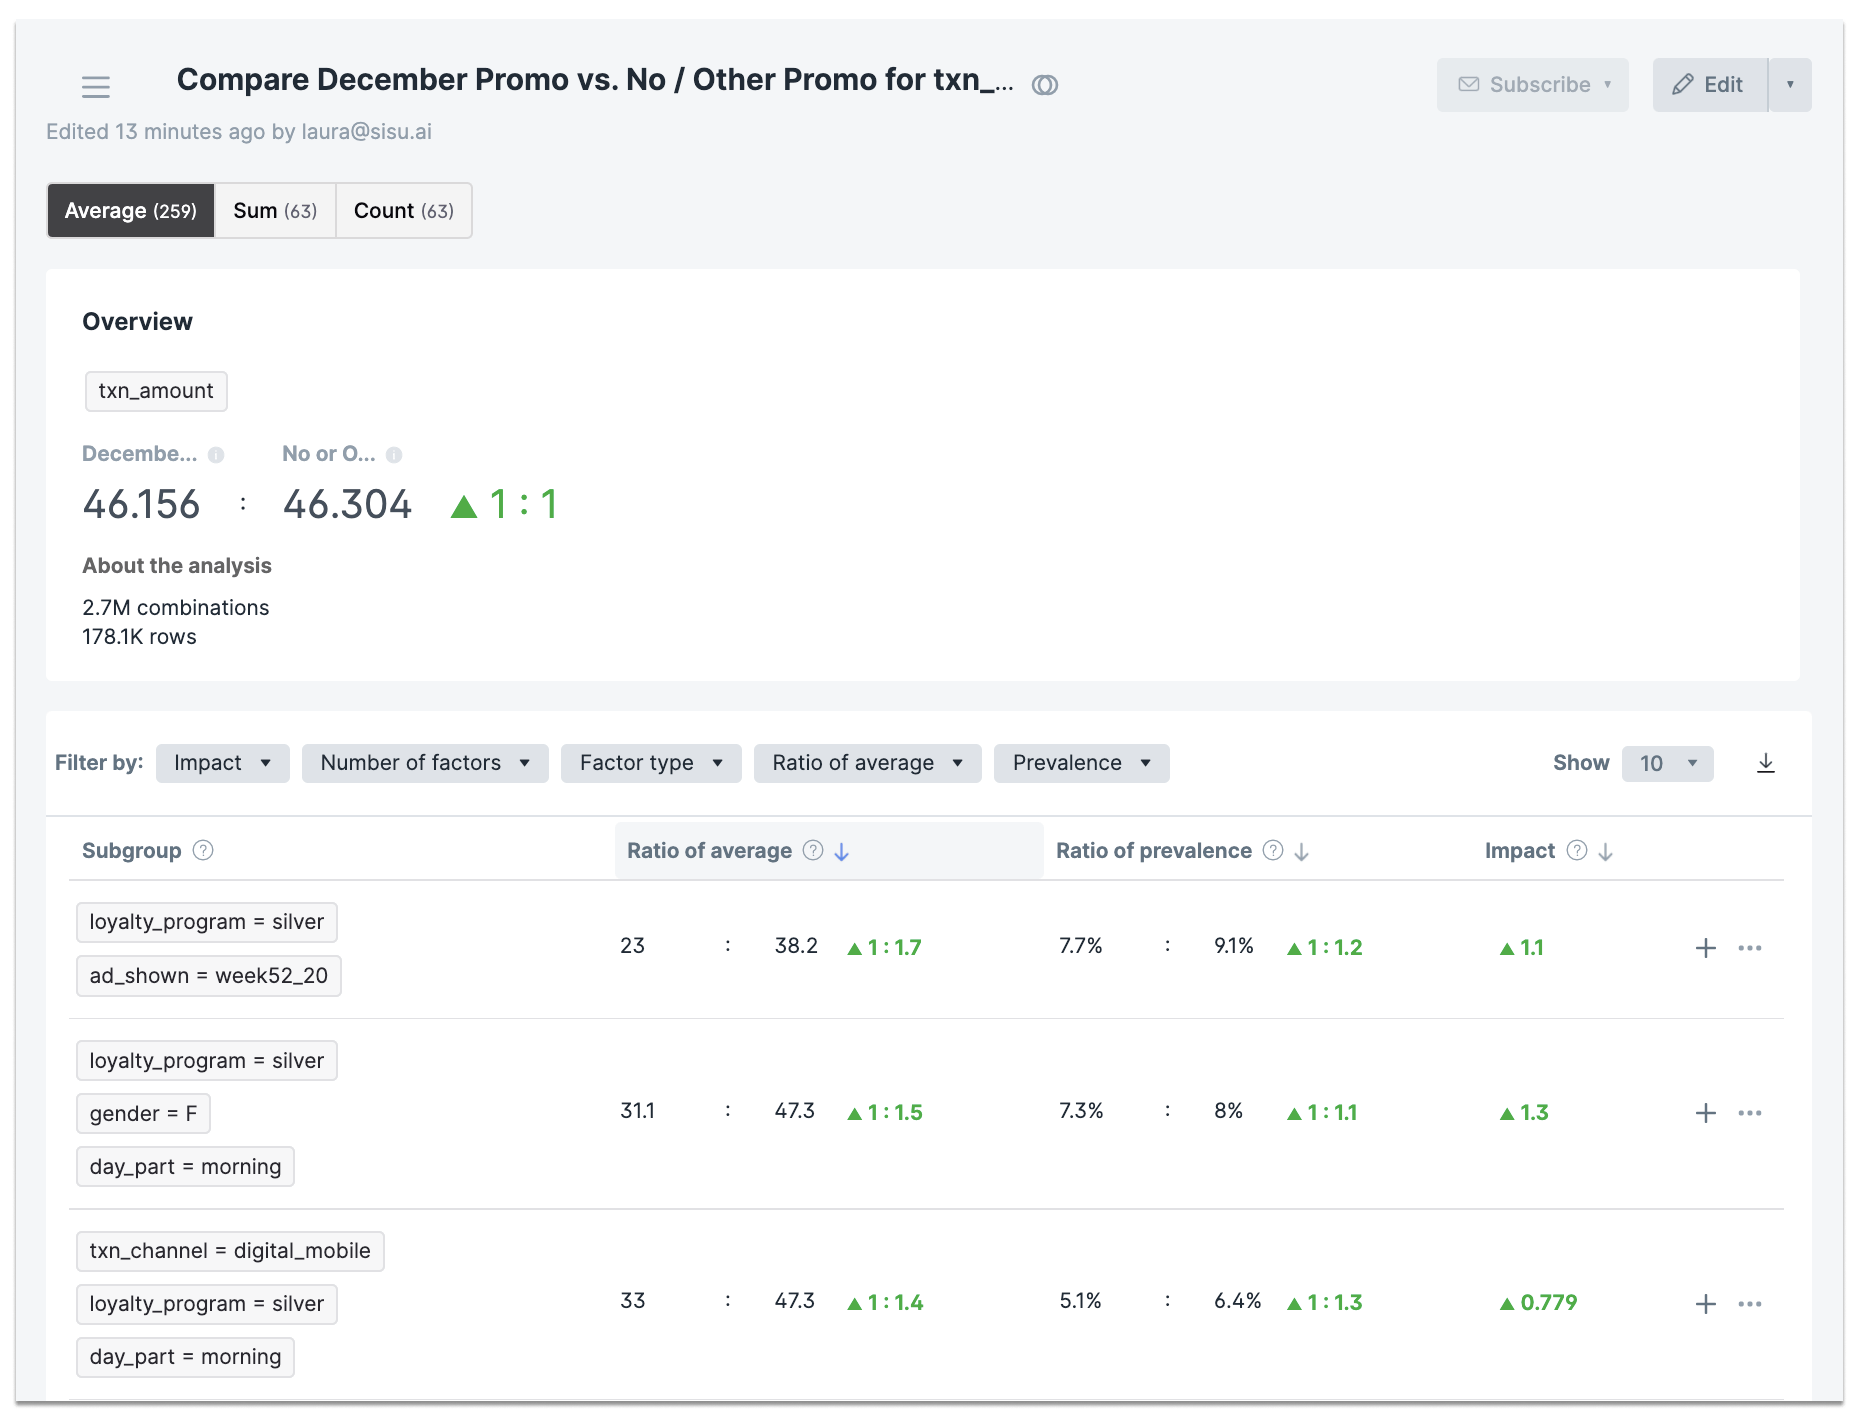Open the hamburger navigation menu
1859x1427 pixels.
tap(96, 87)
